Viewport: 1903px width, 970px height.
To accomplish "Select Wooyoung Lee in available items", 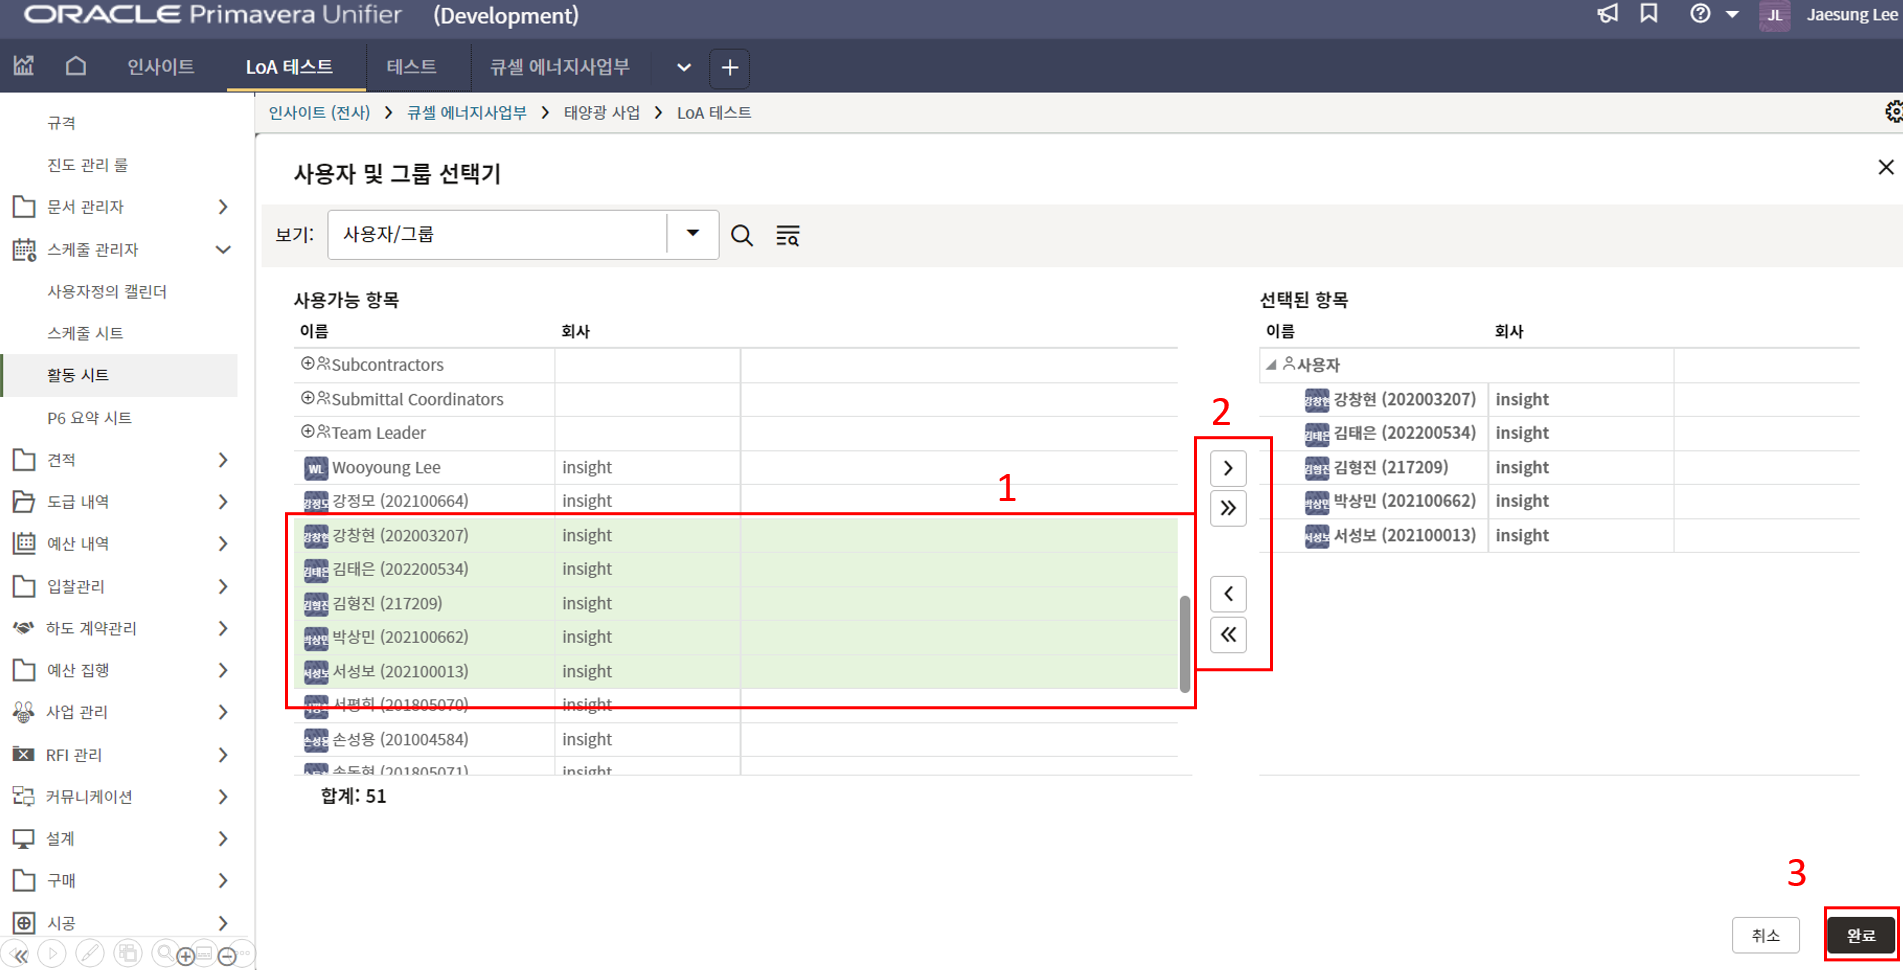I will click(386, 467).
